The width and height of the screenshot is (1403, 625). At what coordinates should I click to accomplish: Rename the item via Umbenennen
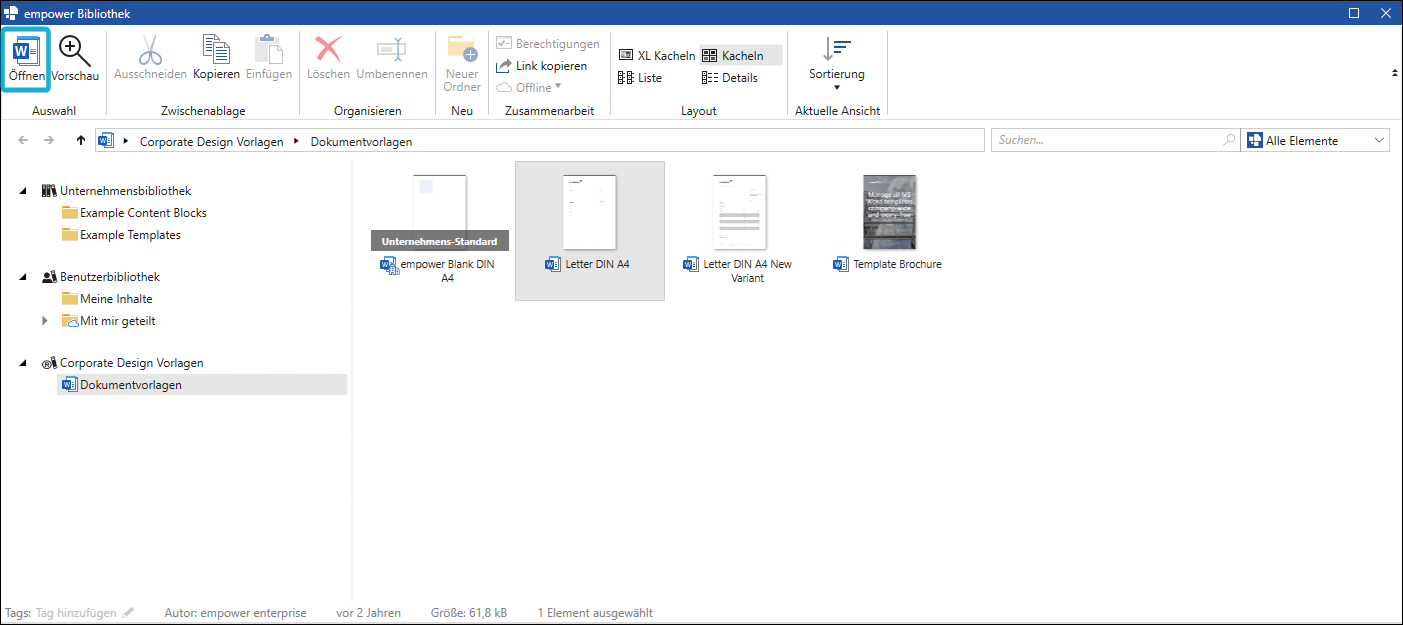pos(391,59)
